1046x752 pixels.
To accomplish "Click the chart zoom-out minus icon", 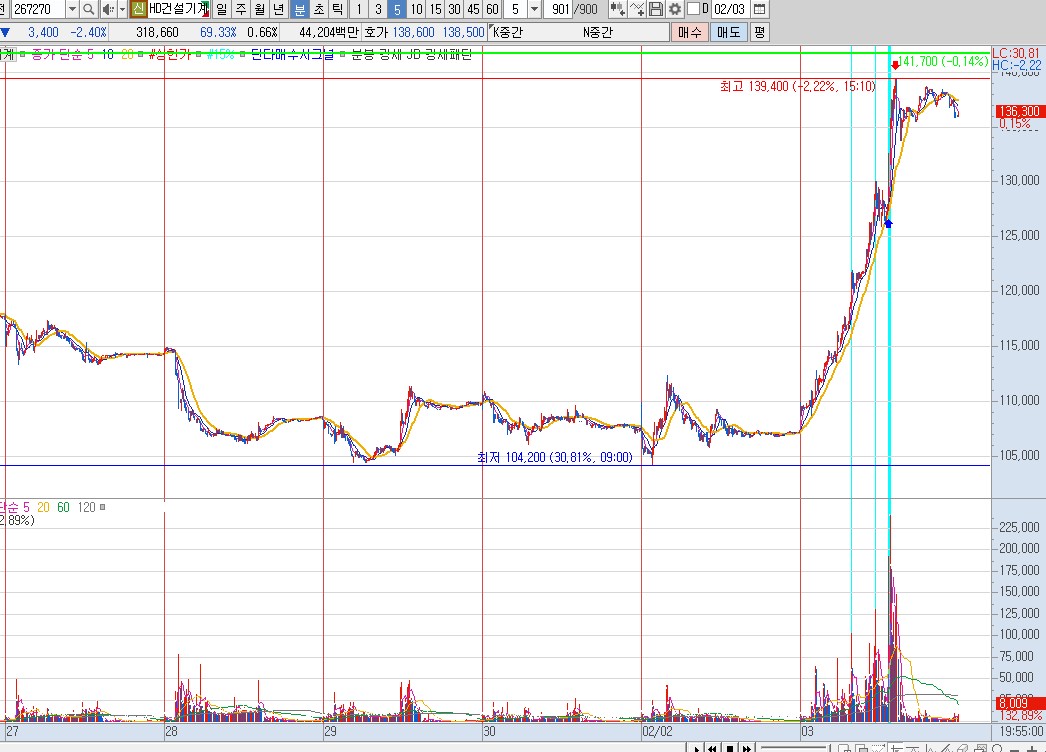I will pos(1015,748).
